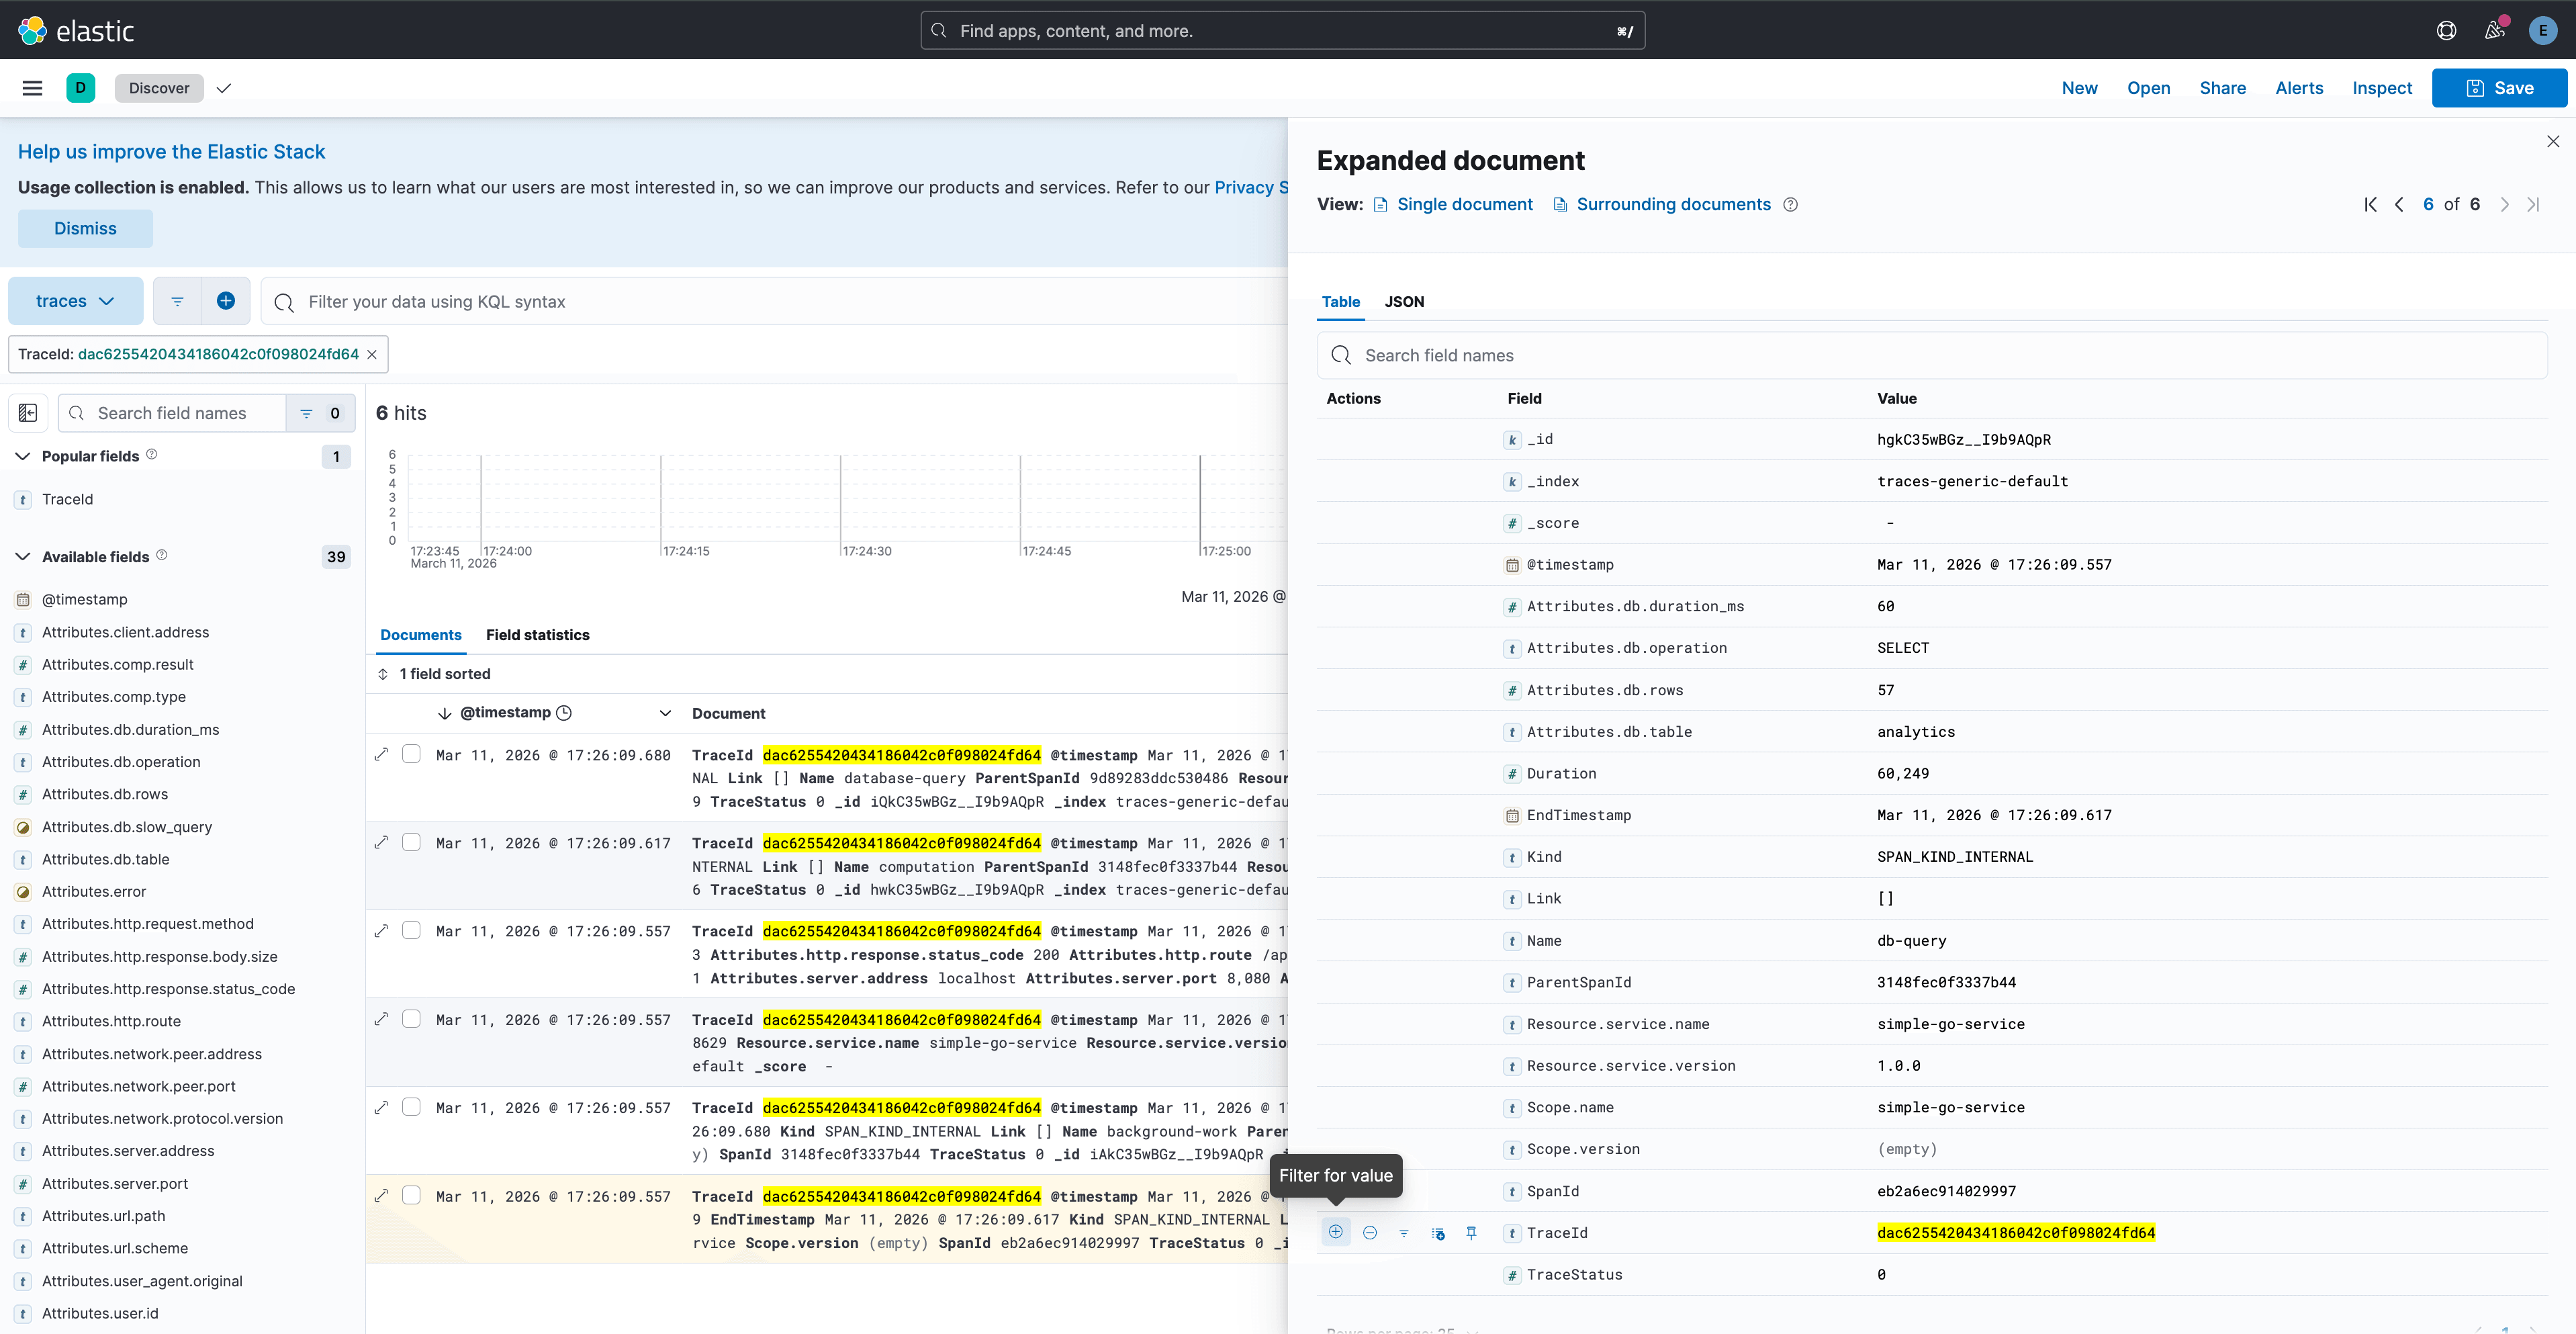Collapse the Popular fields section
2576x1334 pixels.
(23, 456)
